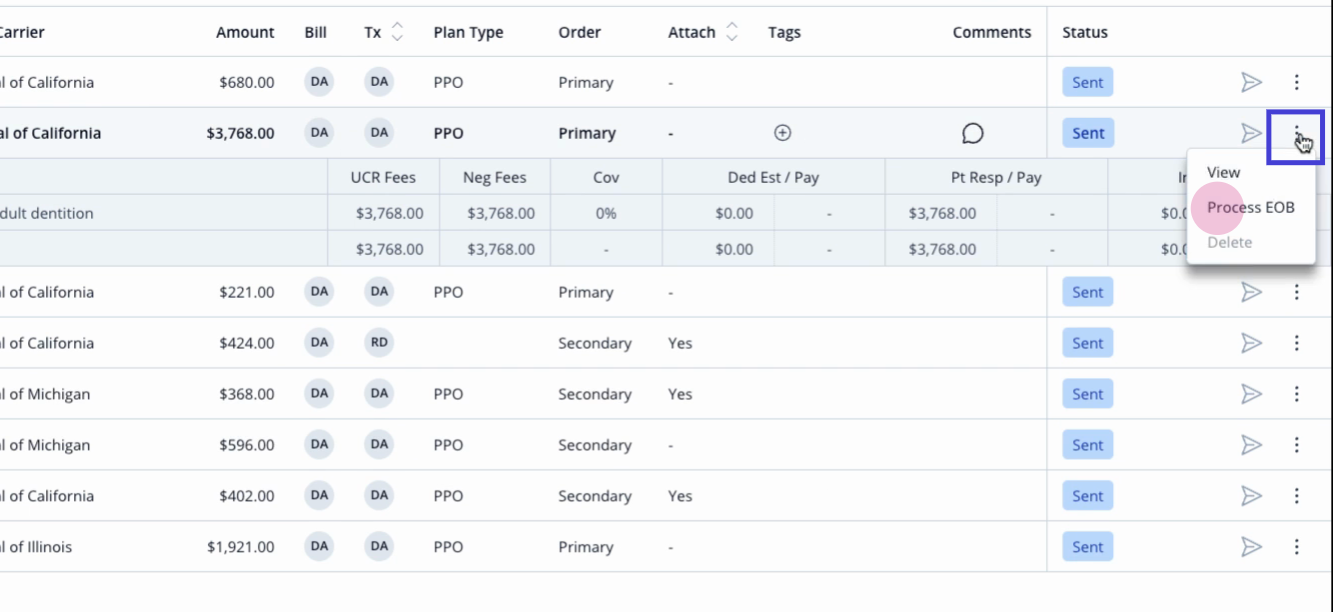Open more options on $368.00 row

click(1297, 394)
